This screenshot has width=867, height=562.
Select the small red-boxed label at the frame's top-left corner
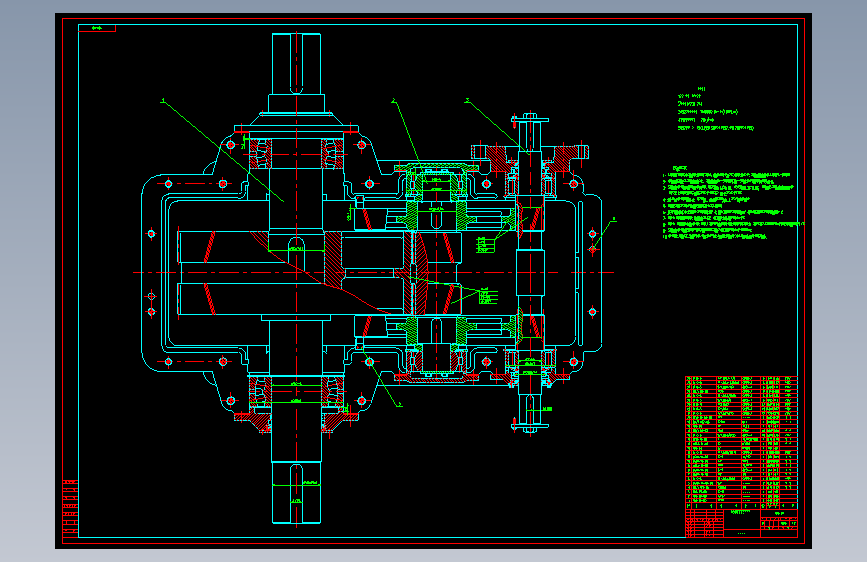click(x=97, y=28)
